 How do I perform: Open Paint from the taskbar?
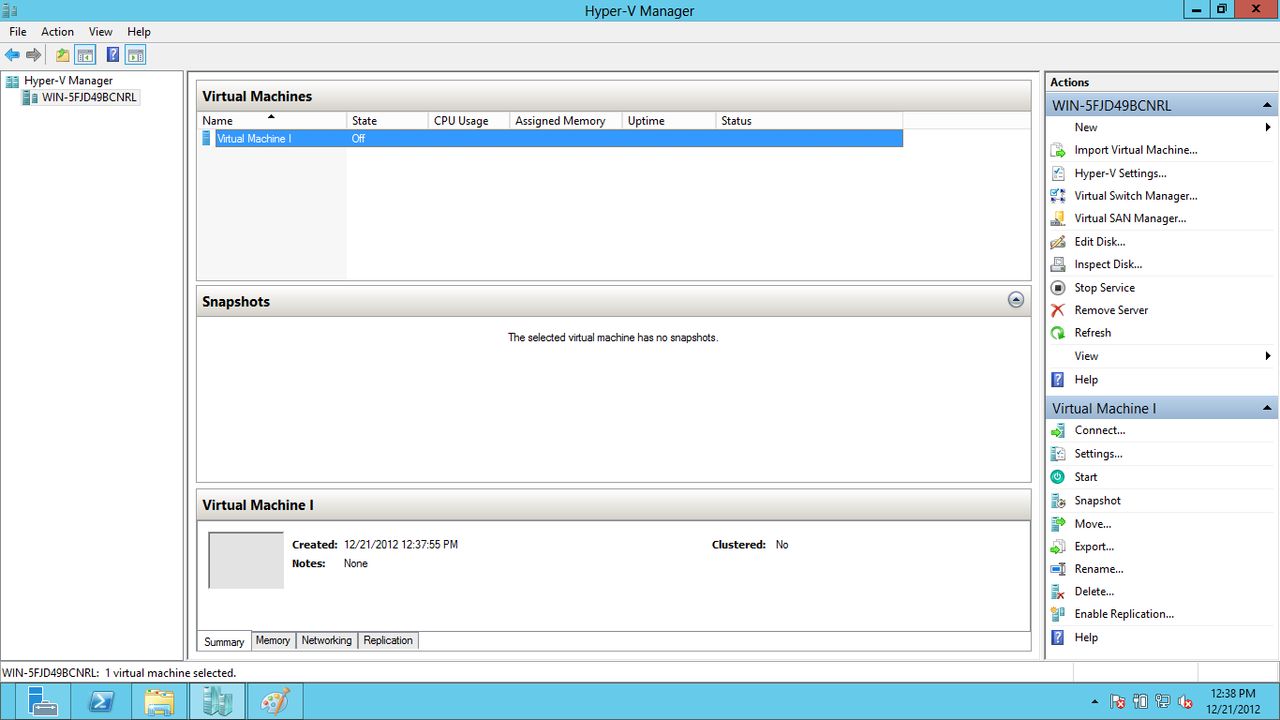point(275,701)
